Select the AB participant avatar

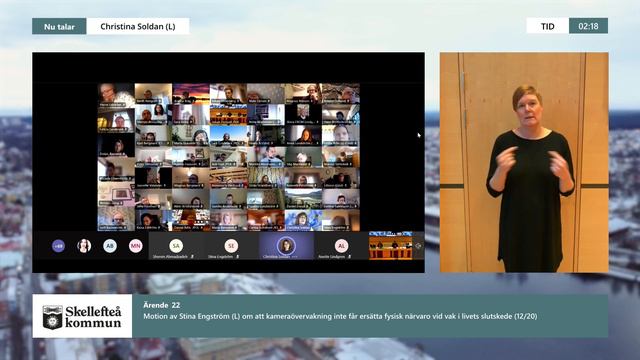click(110, 246)
